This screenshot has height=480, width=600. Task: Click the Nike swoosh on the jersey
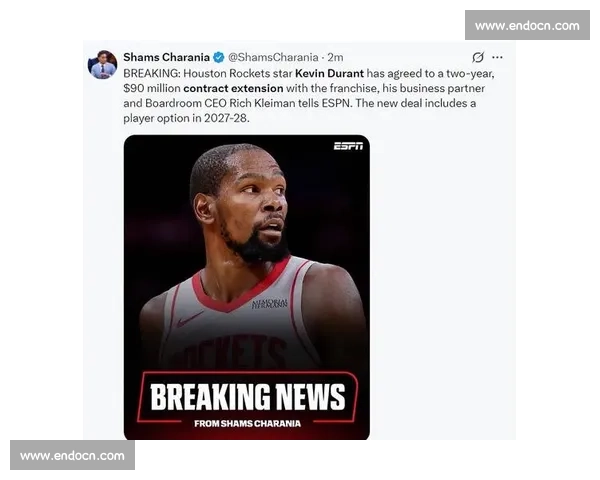click(x=190, y=319)
